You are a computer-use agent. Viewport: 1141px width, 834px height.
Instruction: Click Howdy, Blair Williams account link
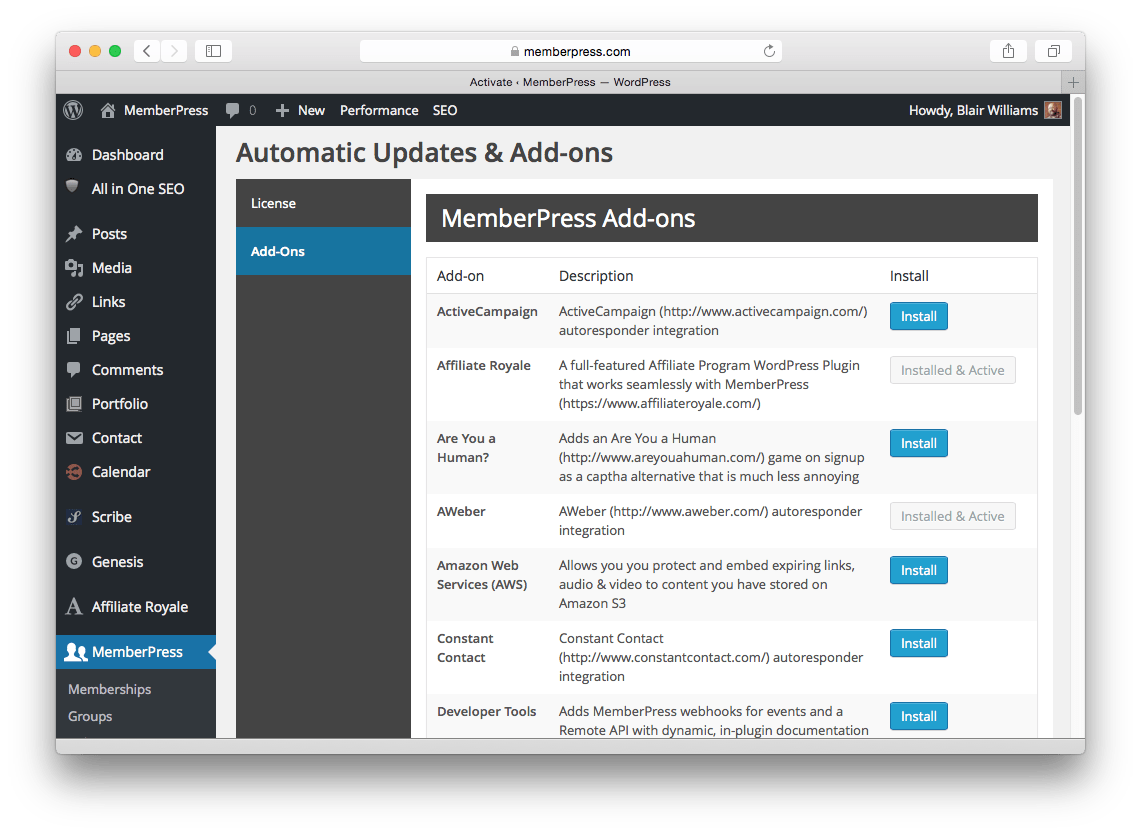pos(974,111)
